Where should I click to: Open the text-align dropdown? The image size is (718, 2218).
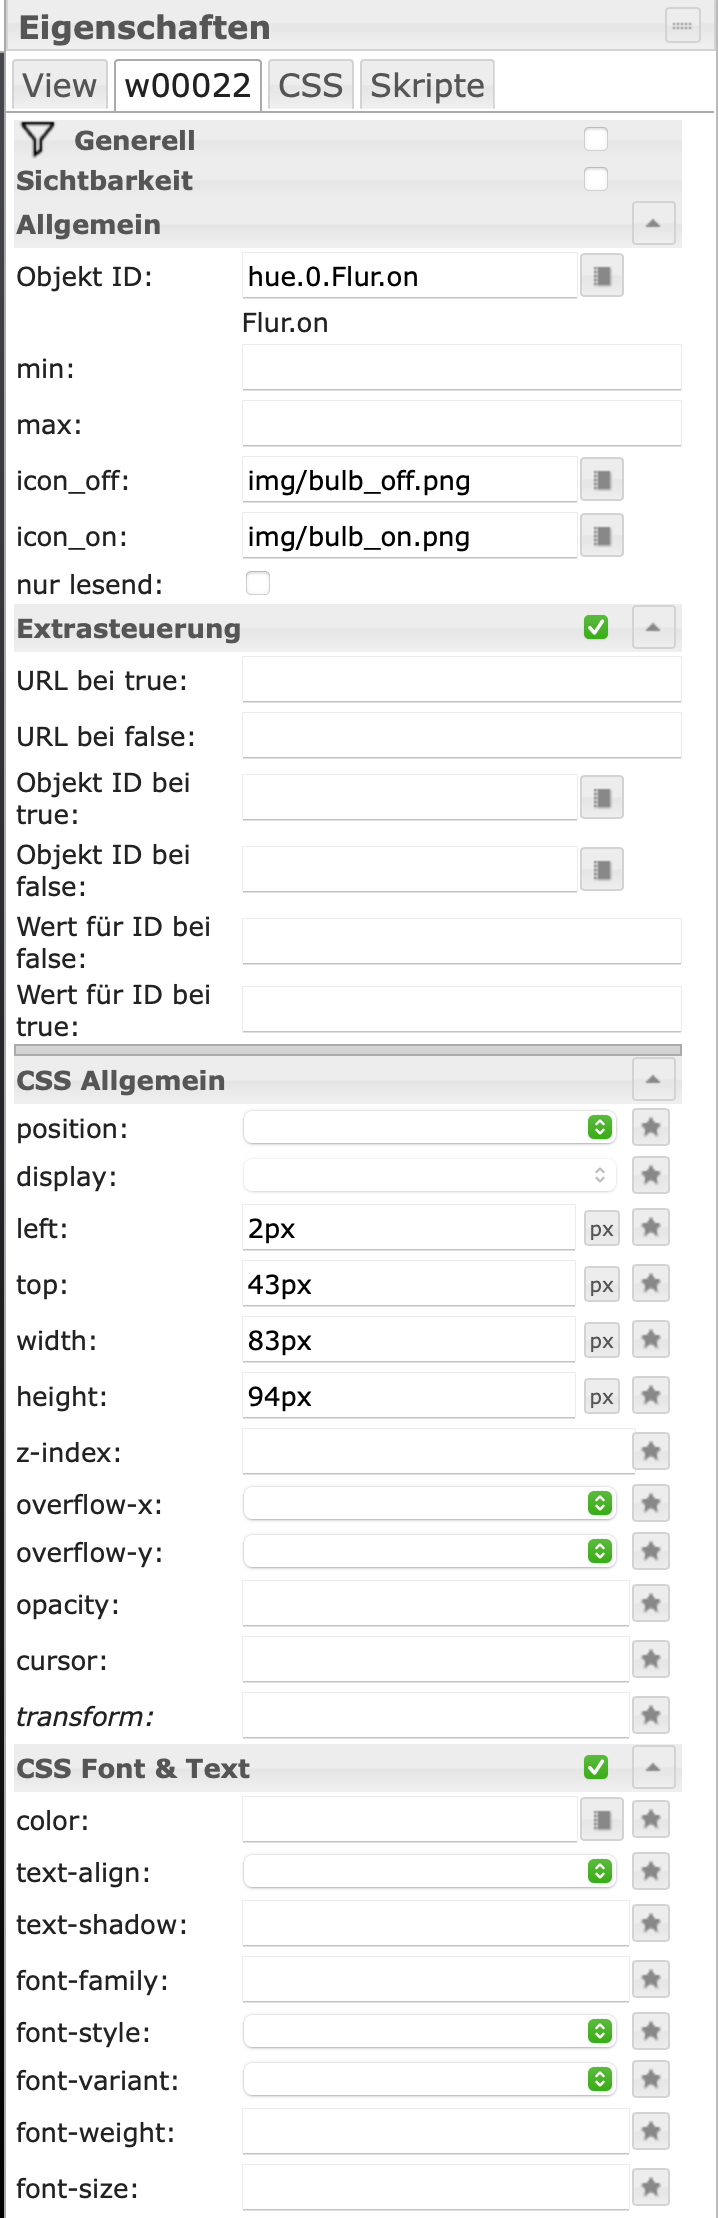tap(429, 1872)
